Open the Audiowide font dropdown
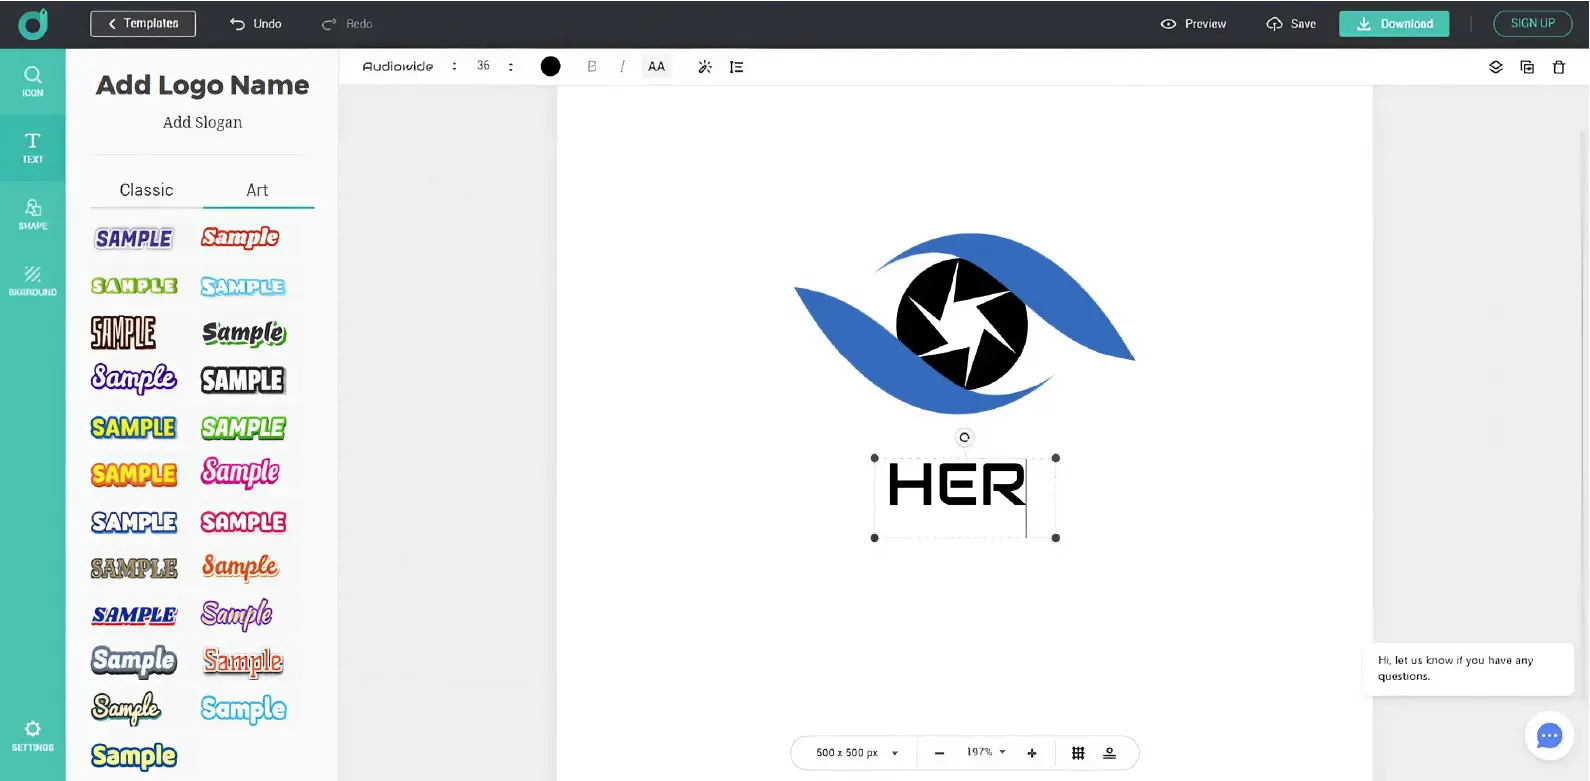1590x781 pixels. point(409,67)
